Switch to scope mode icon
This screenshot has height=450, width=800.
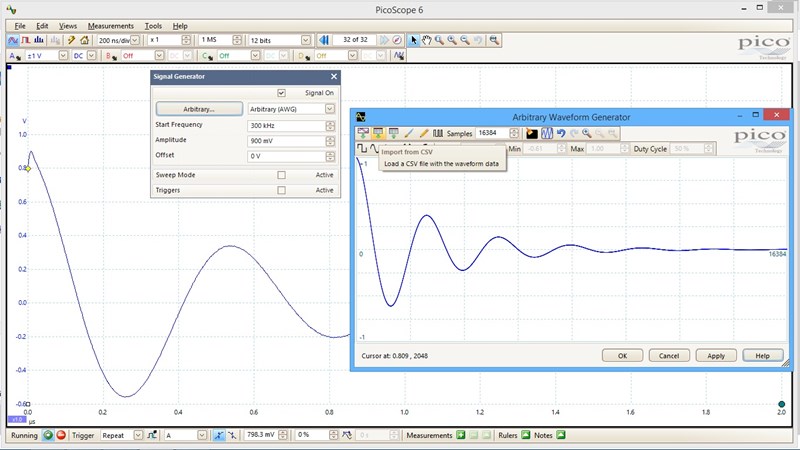tap(13, 40)
